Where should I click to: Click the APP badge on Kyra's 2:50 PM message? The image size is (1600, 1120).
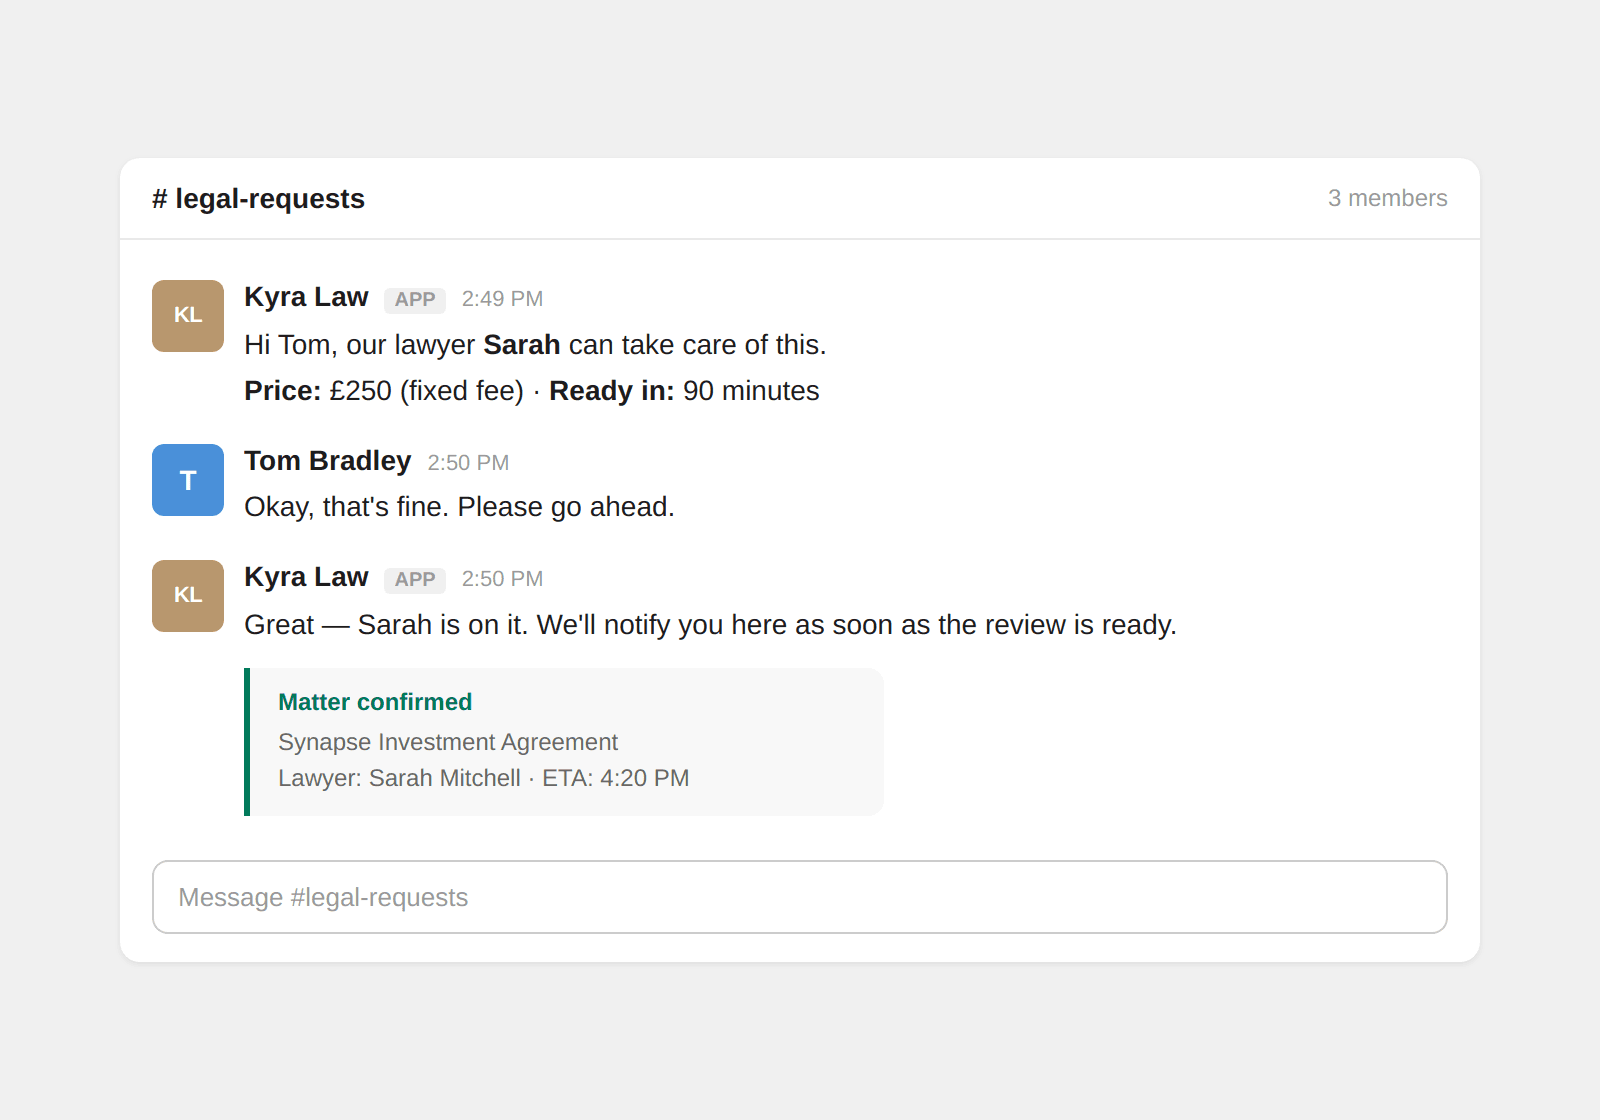414,580
